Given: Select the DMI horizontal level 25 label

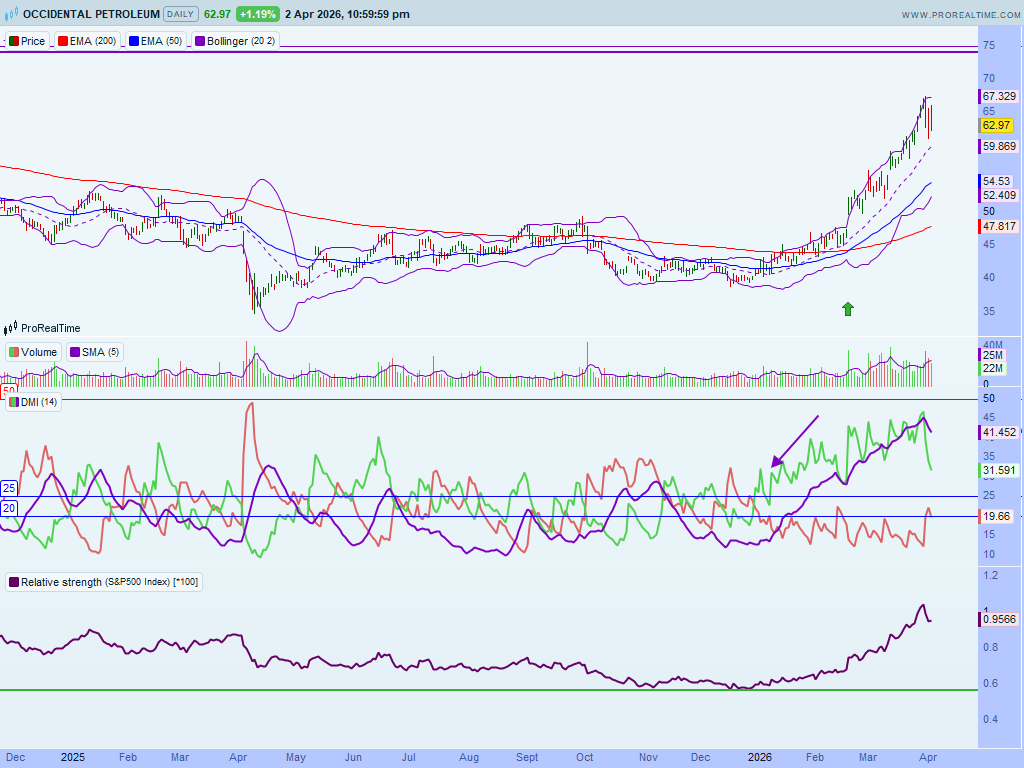Looking at the screenshot, I should pyautogui.click(x=9, y=488).
